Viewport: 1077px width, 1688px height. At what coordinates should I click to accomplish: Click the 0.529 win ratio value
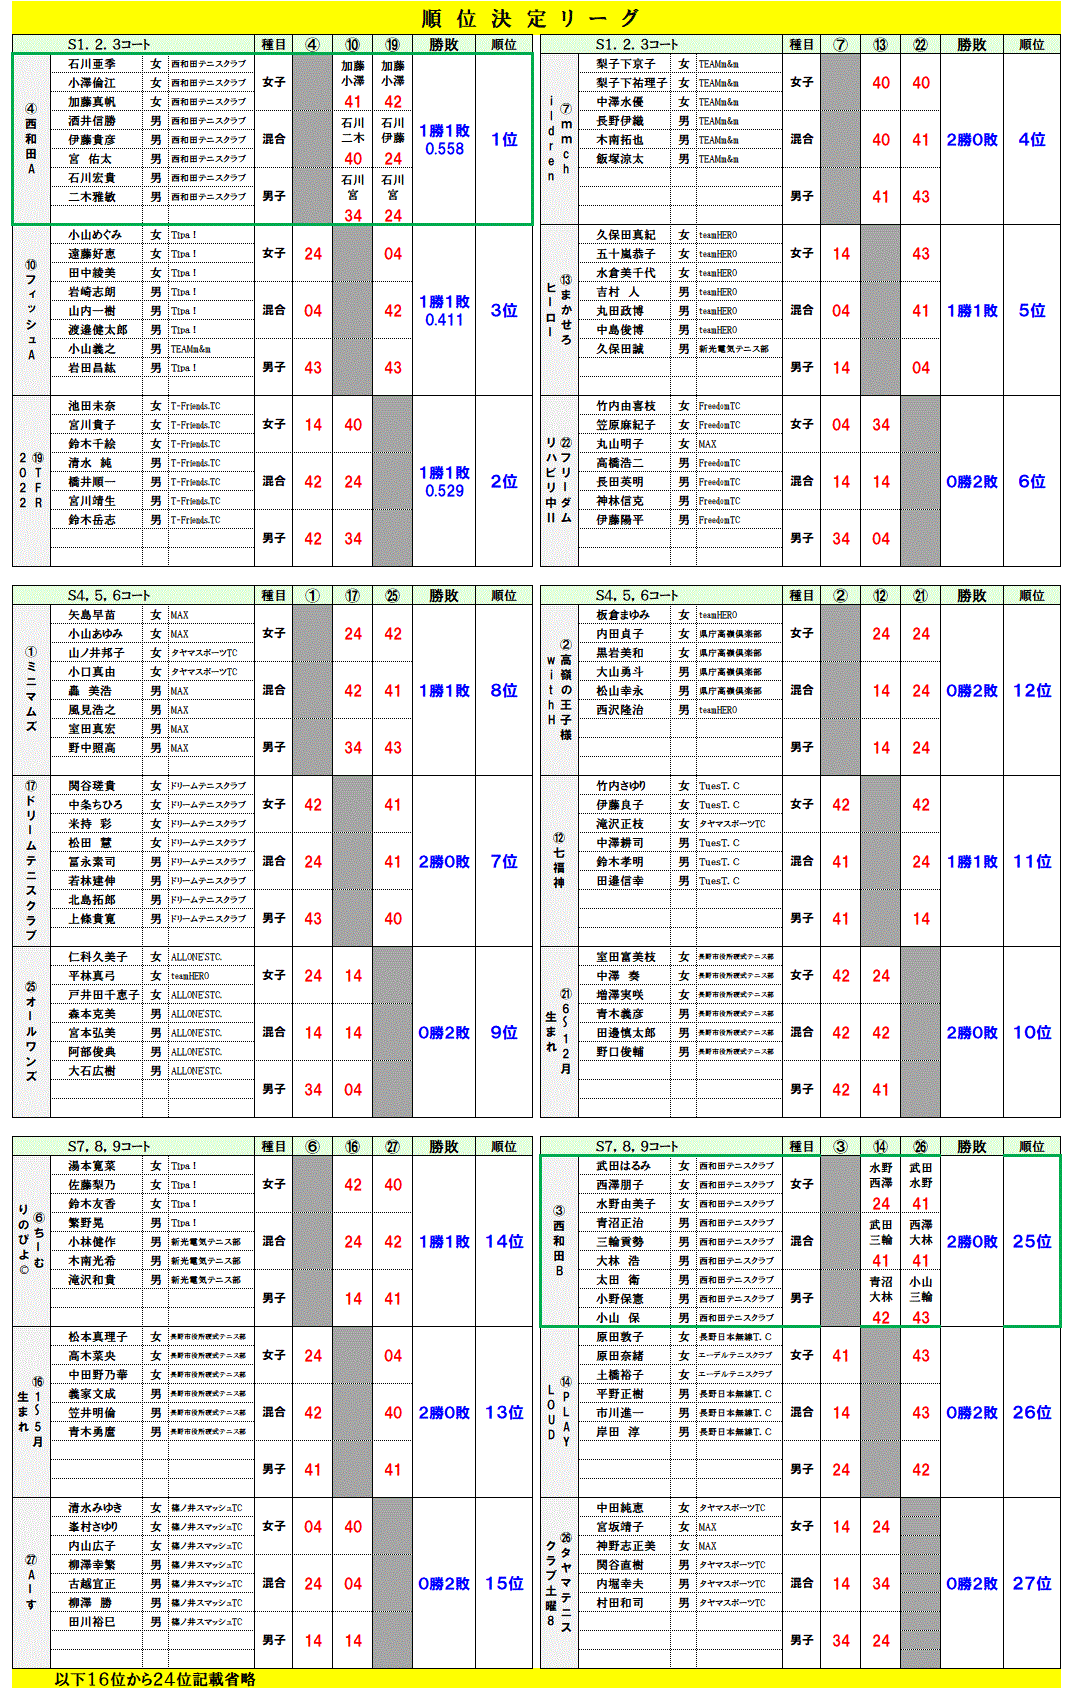tap(444, 491)
